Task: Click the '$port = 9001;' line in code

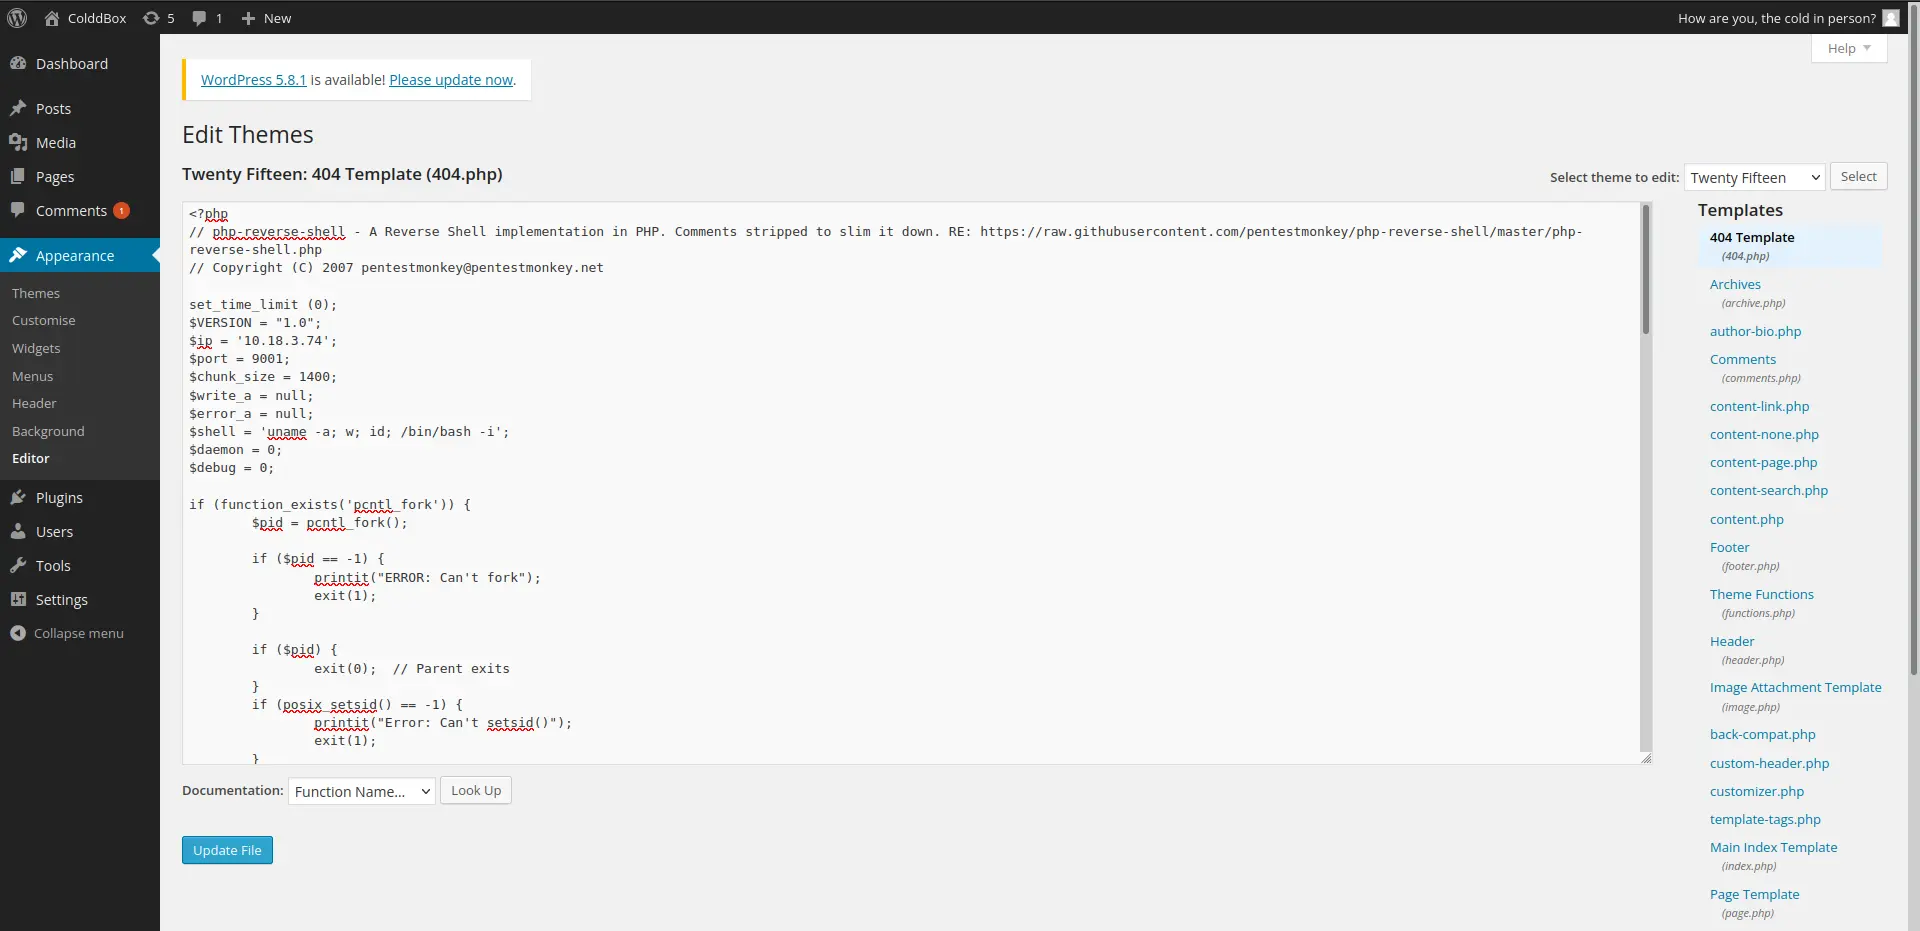Action: 239,358
